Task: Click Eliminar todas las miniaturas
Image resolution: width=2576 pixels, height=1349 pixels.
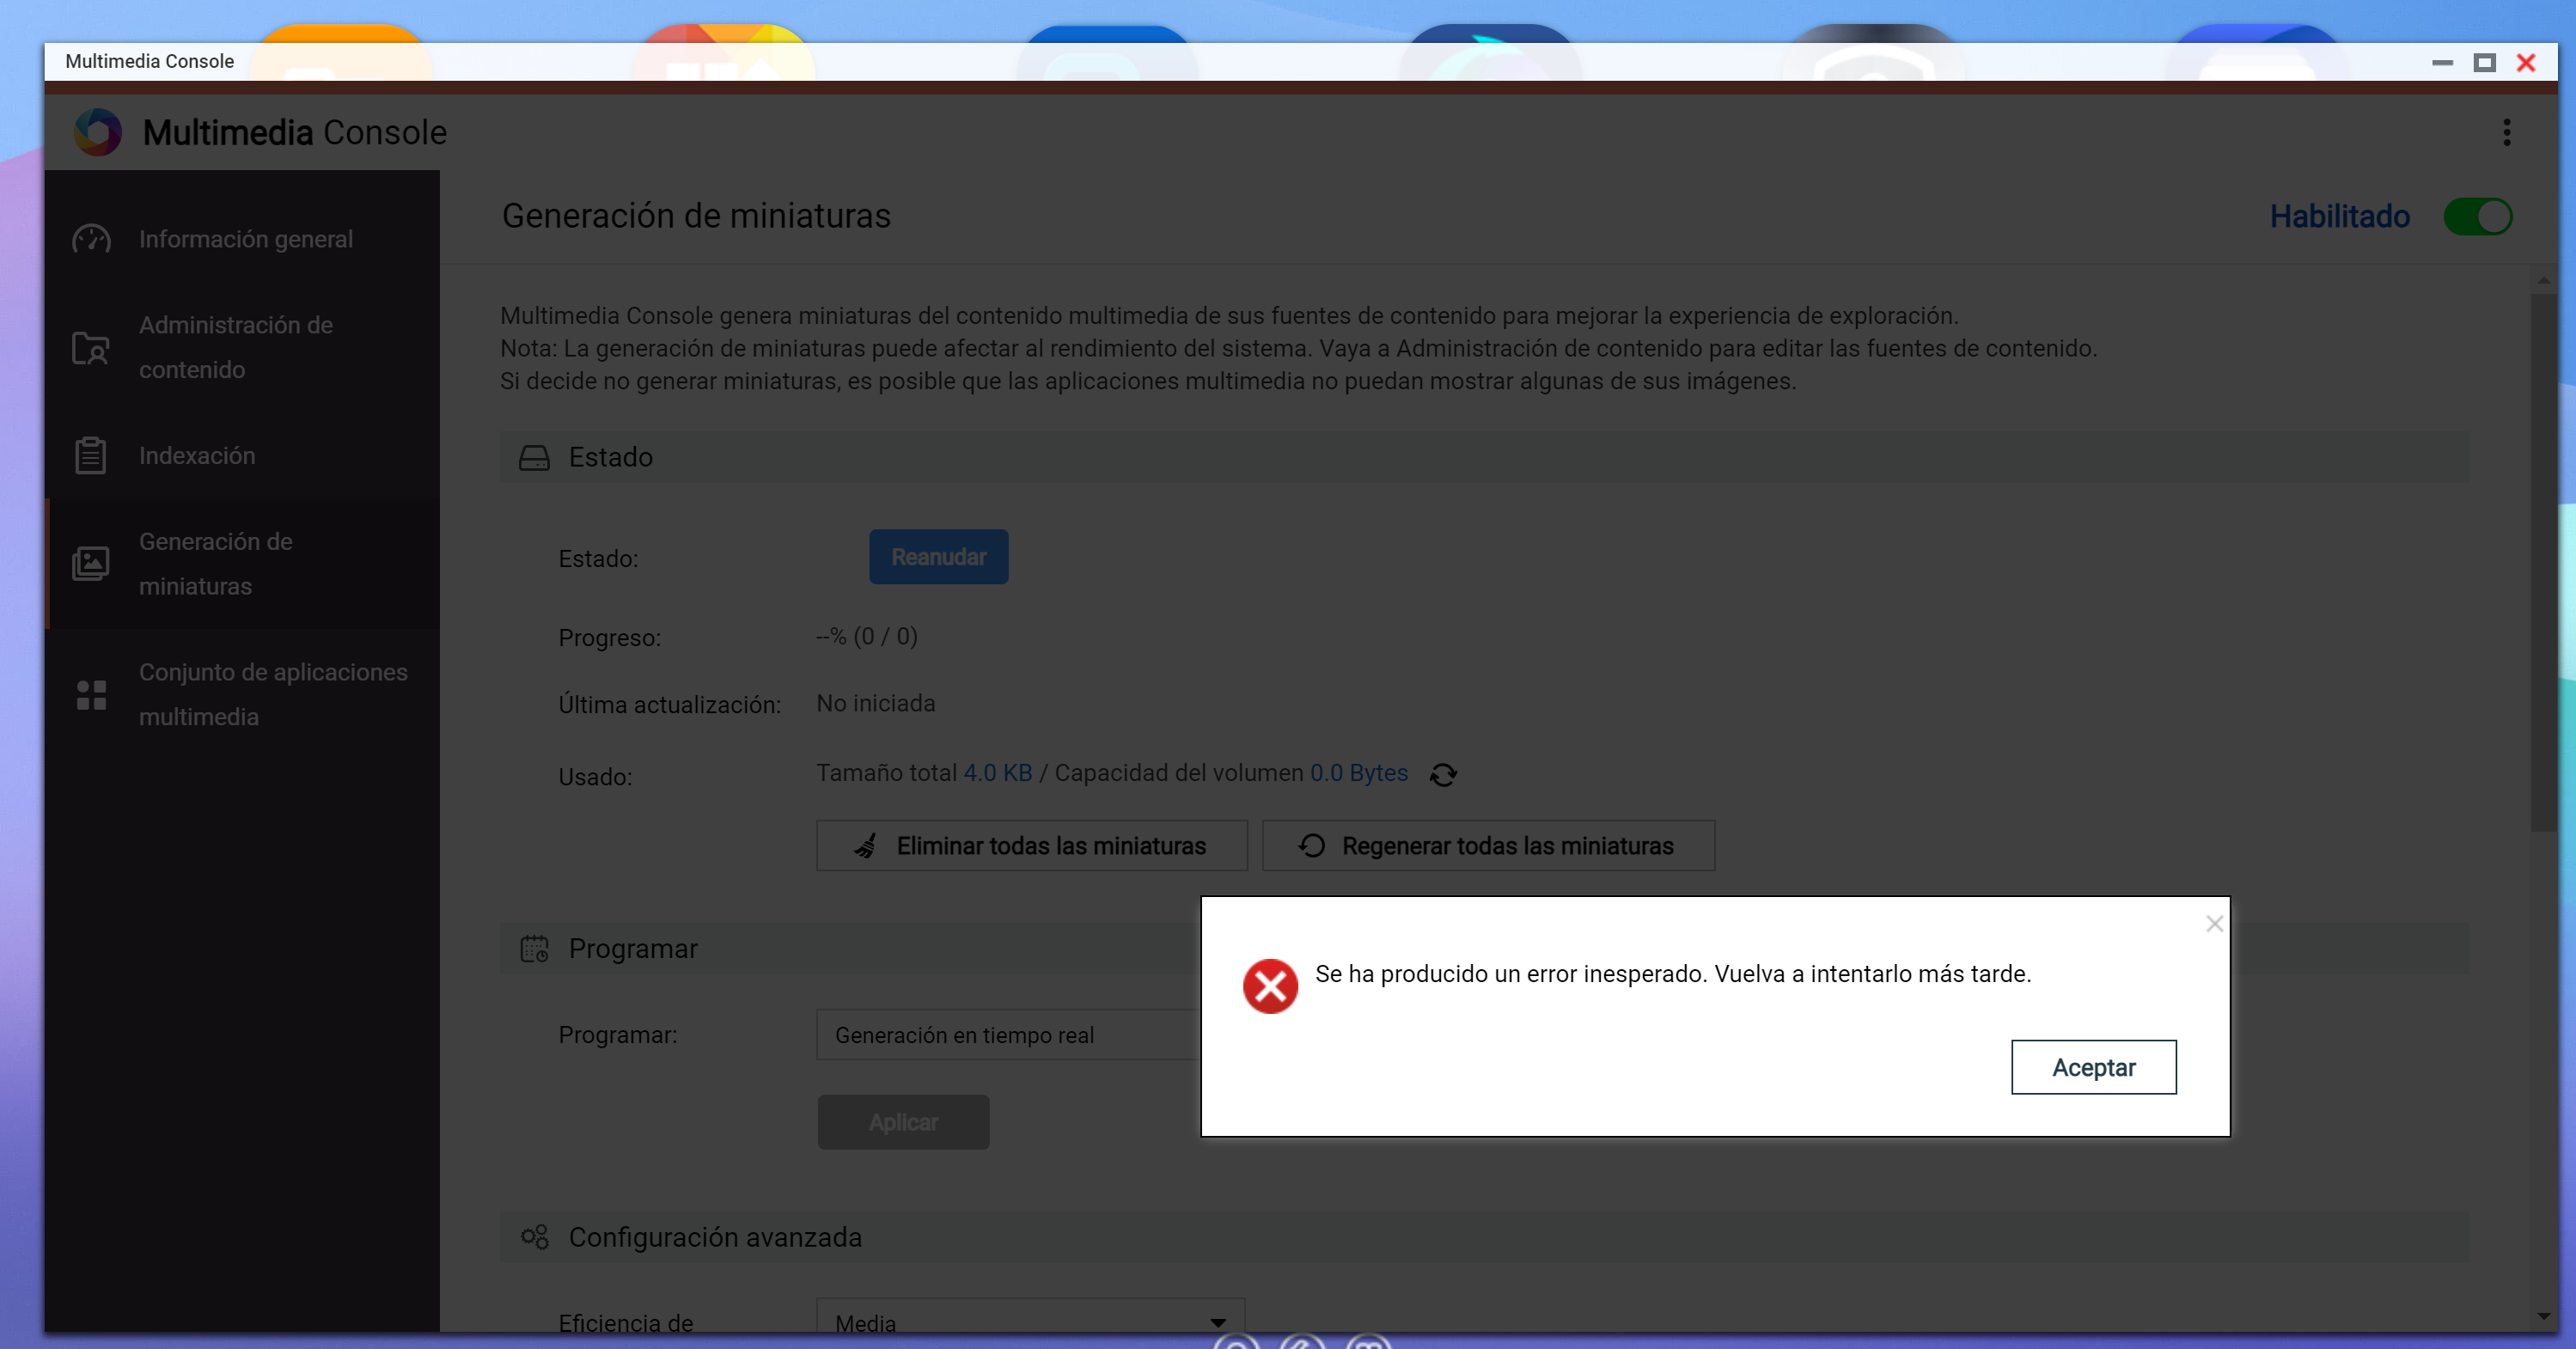Action: [1031, 846]
